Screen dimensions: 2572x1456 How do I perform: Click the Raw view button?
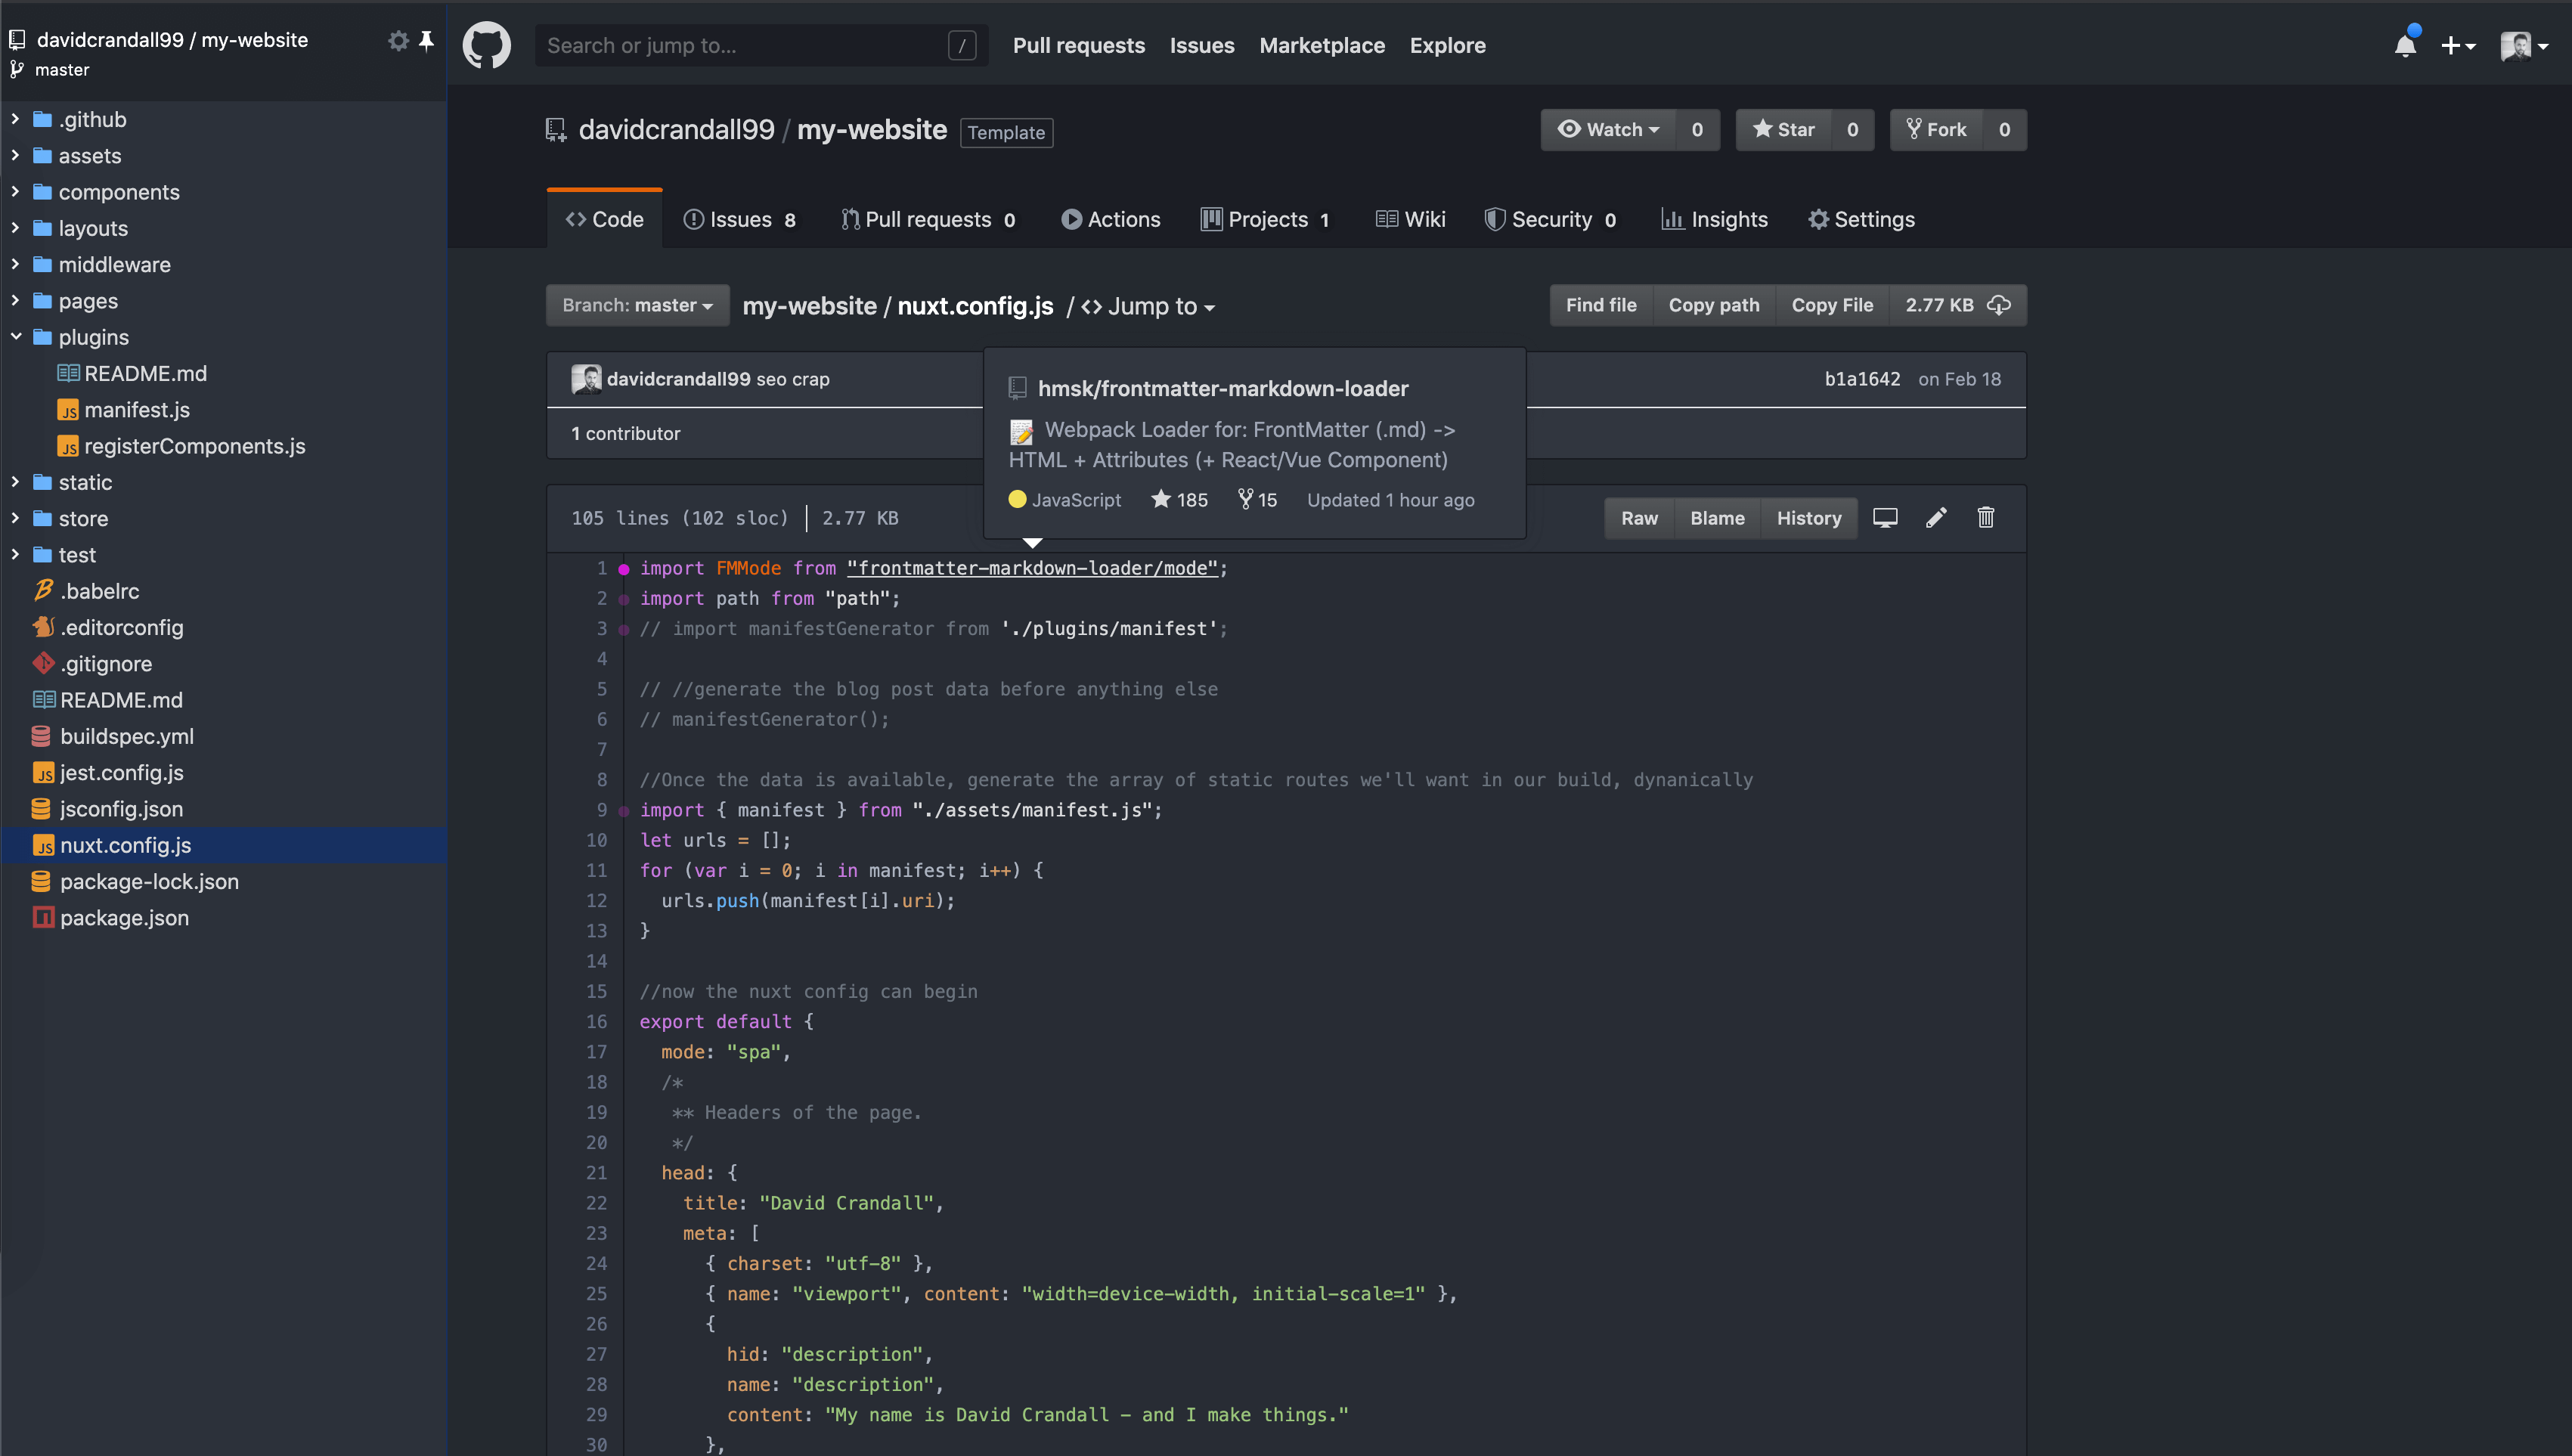[x=1639, y=518]
